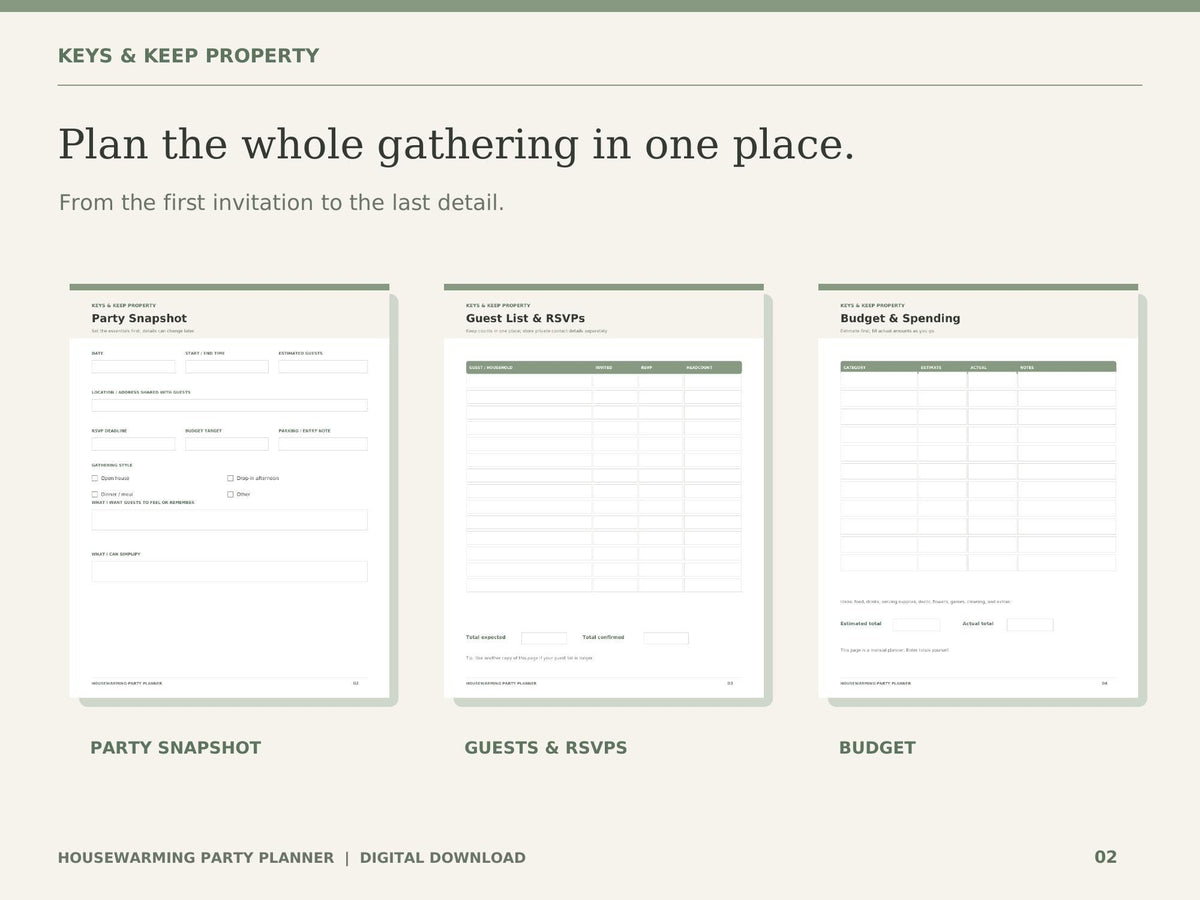
Task: Click the 'Actual total' field
Action: pyautogui.click(x=1030, y=625)
